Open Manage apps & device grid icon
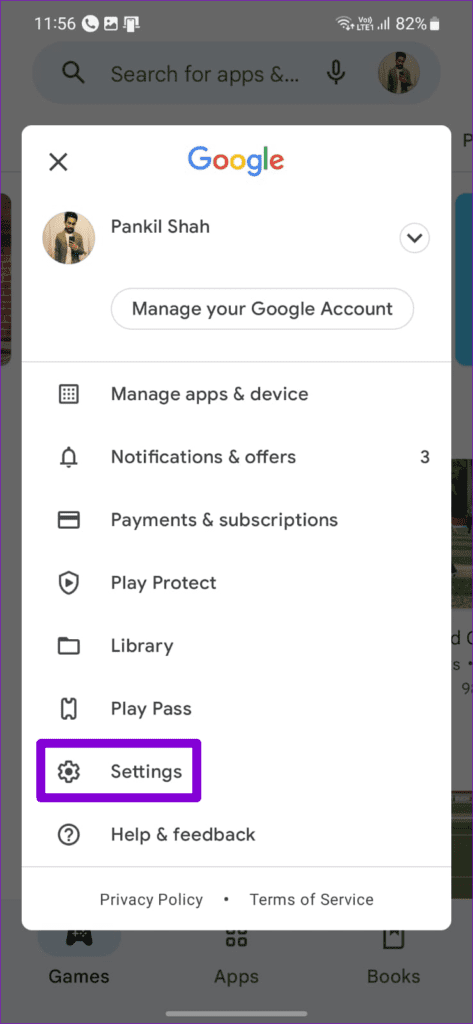 pyautogui.click(x=69, y=394)
